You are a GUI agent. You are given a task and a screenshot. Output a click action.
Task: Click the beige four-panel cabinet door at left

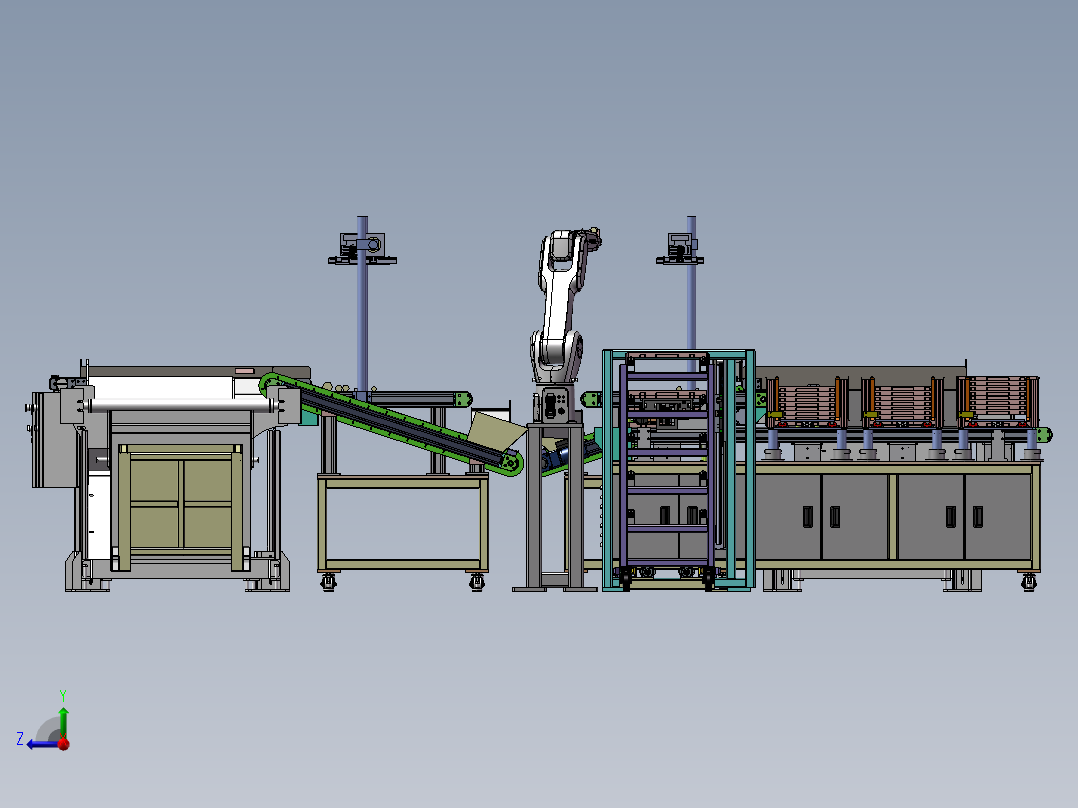(x=182, y=505)
